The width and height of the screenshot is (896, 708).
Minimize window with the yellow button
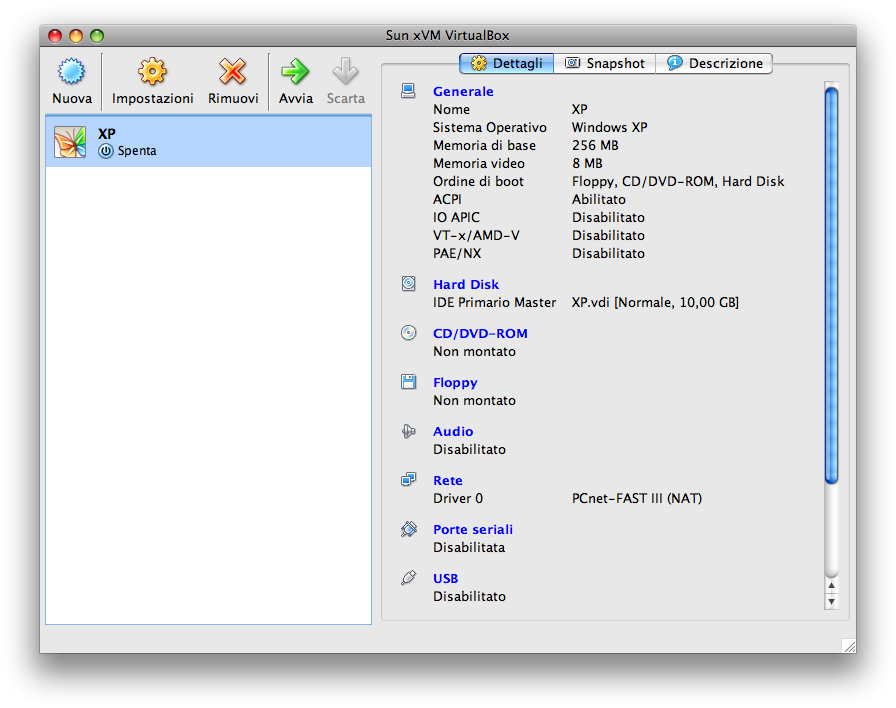[76, 36]
